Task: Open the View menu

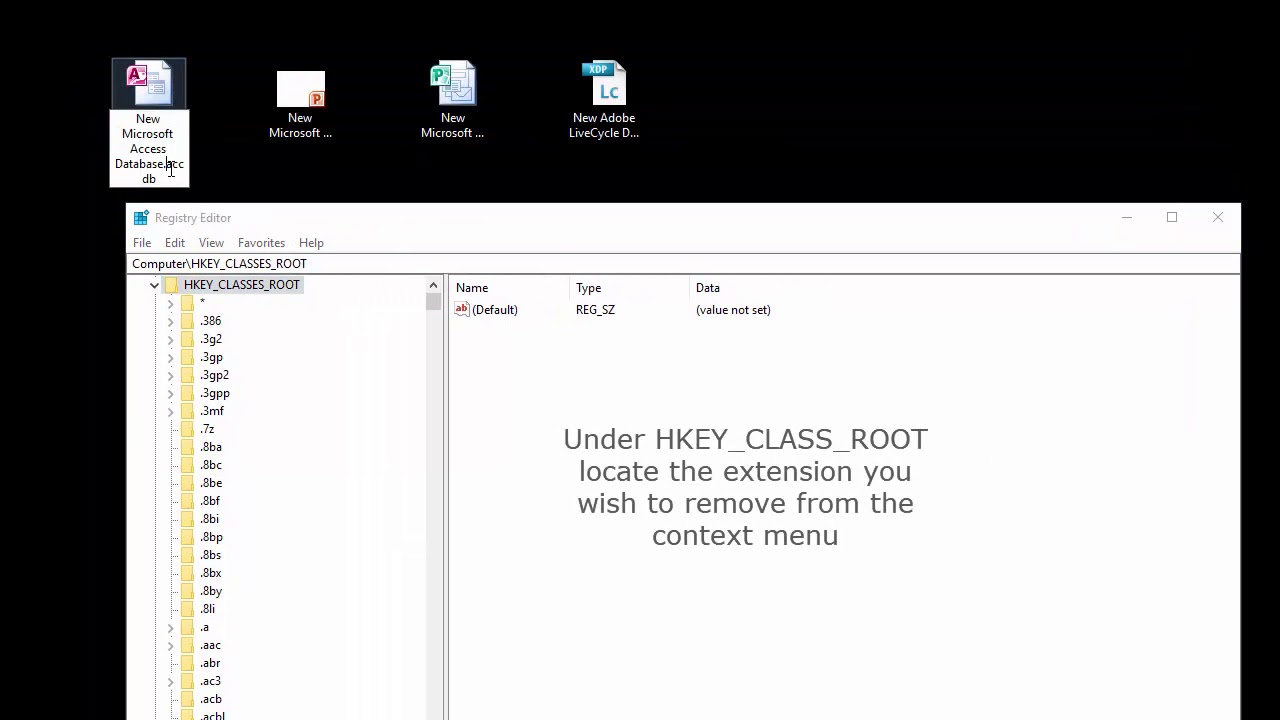Action: pyautogui.click(x=211, y=243)
